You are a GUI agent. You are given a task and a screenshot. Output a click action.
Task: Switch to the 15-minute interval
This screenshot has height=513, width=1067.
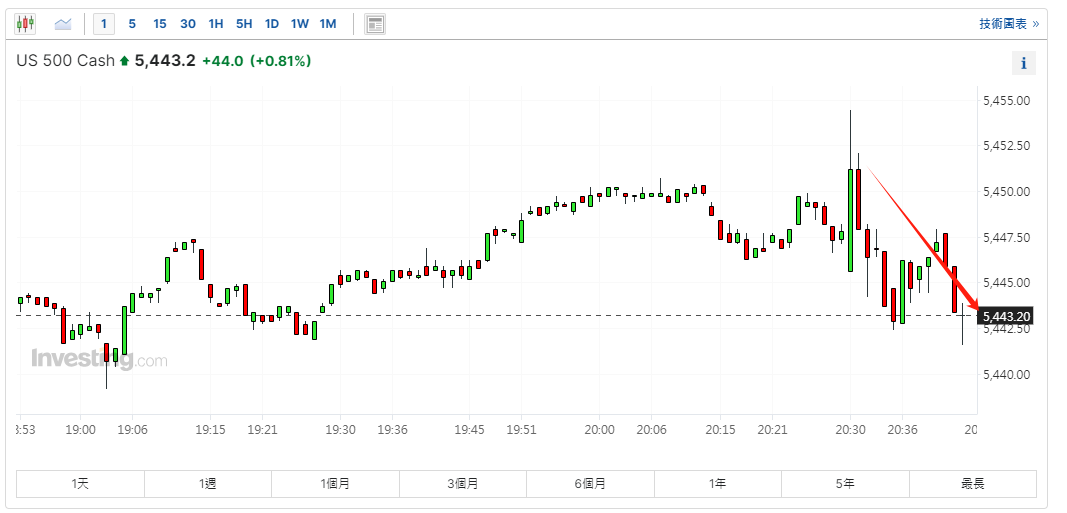[160, 23]
